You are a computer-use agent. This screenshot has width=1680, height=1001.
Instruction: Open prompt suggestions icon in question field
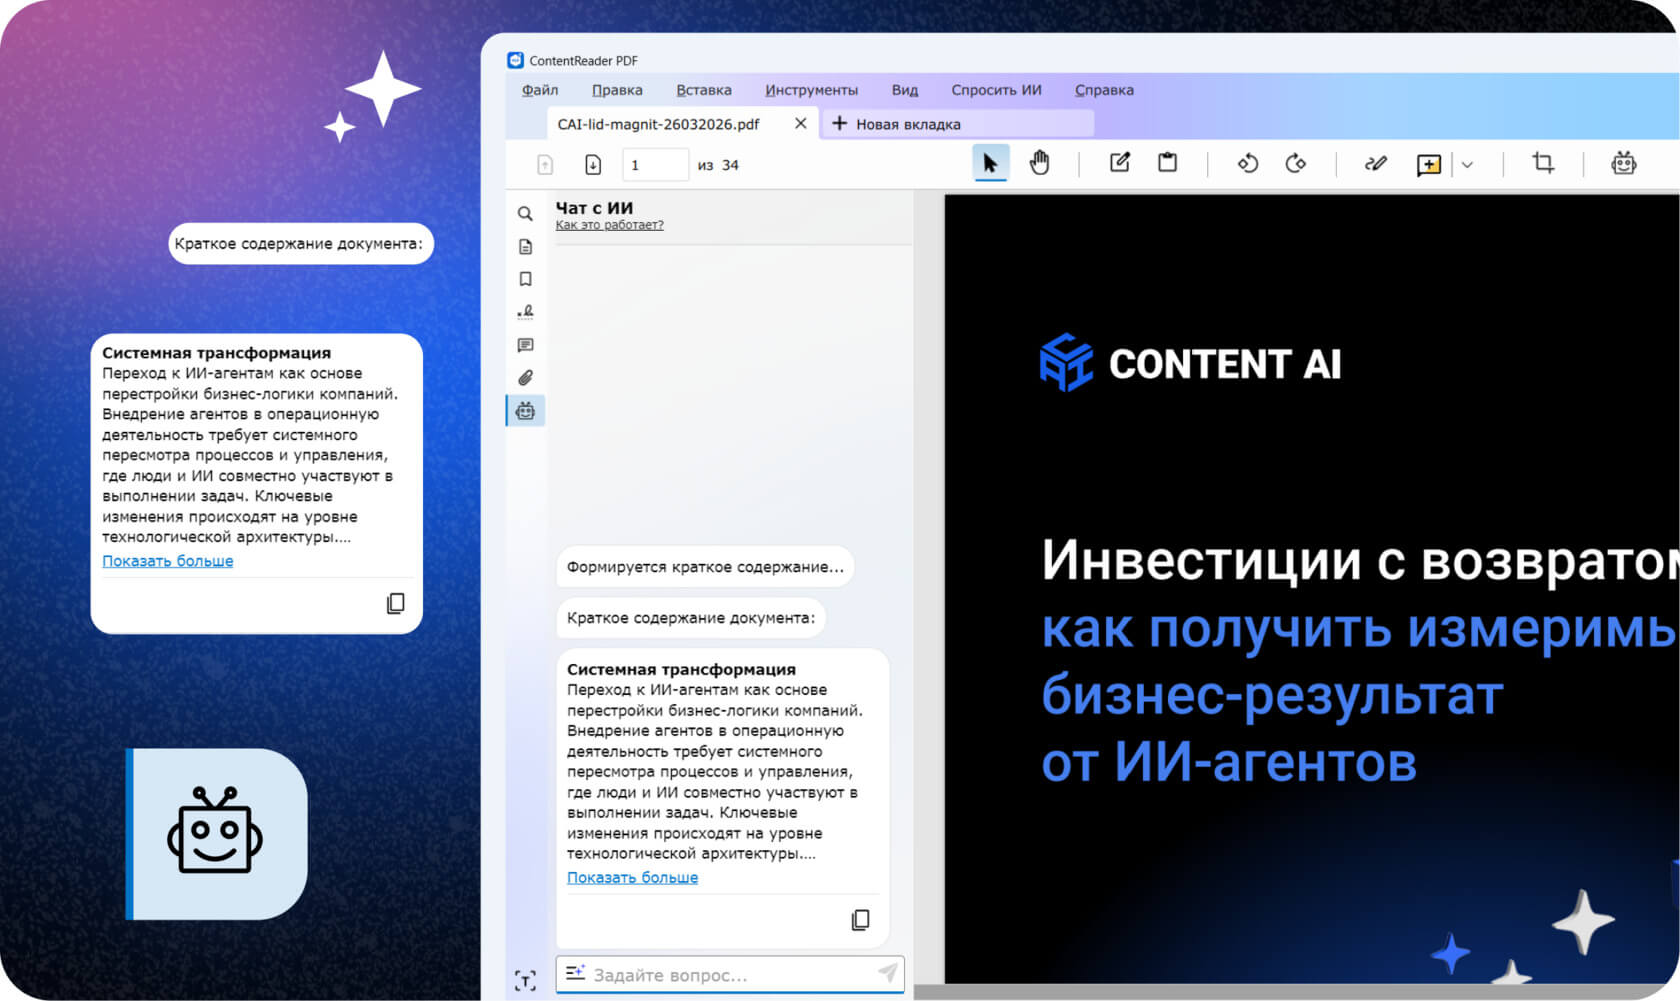[x=575, y=973]
